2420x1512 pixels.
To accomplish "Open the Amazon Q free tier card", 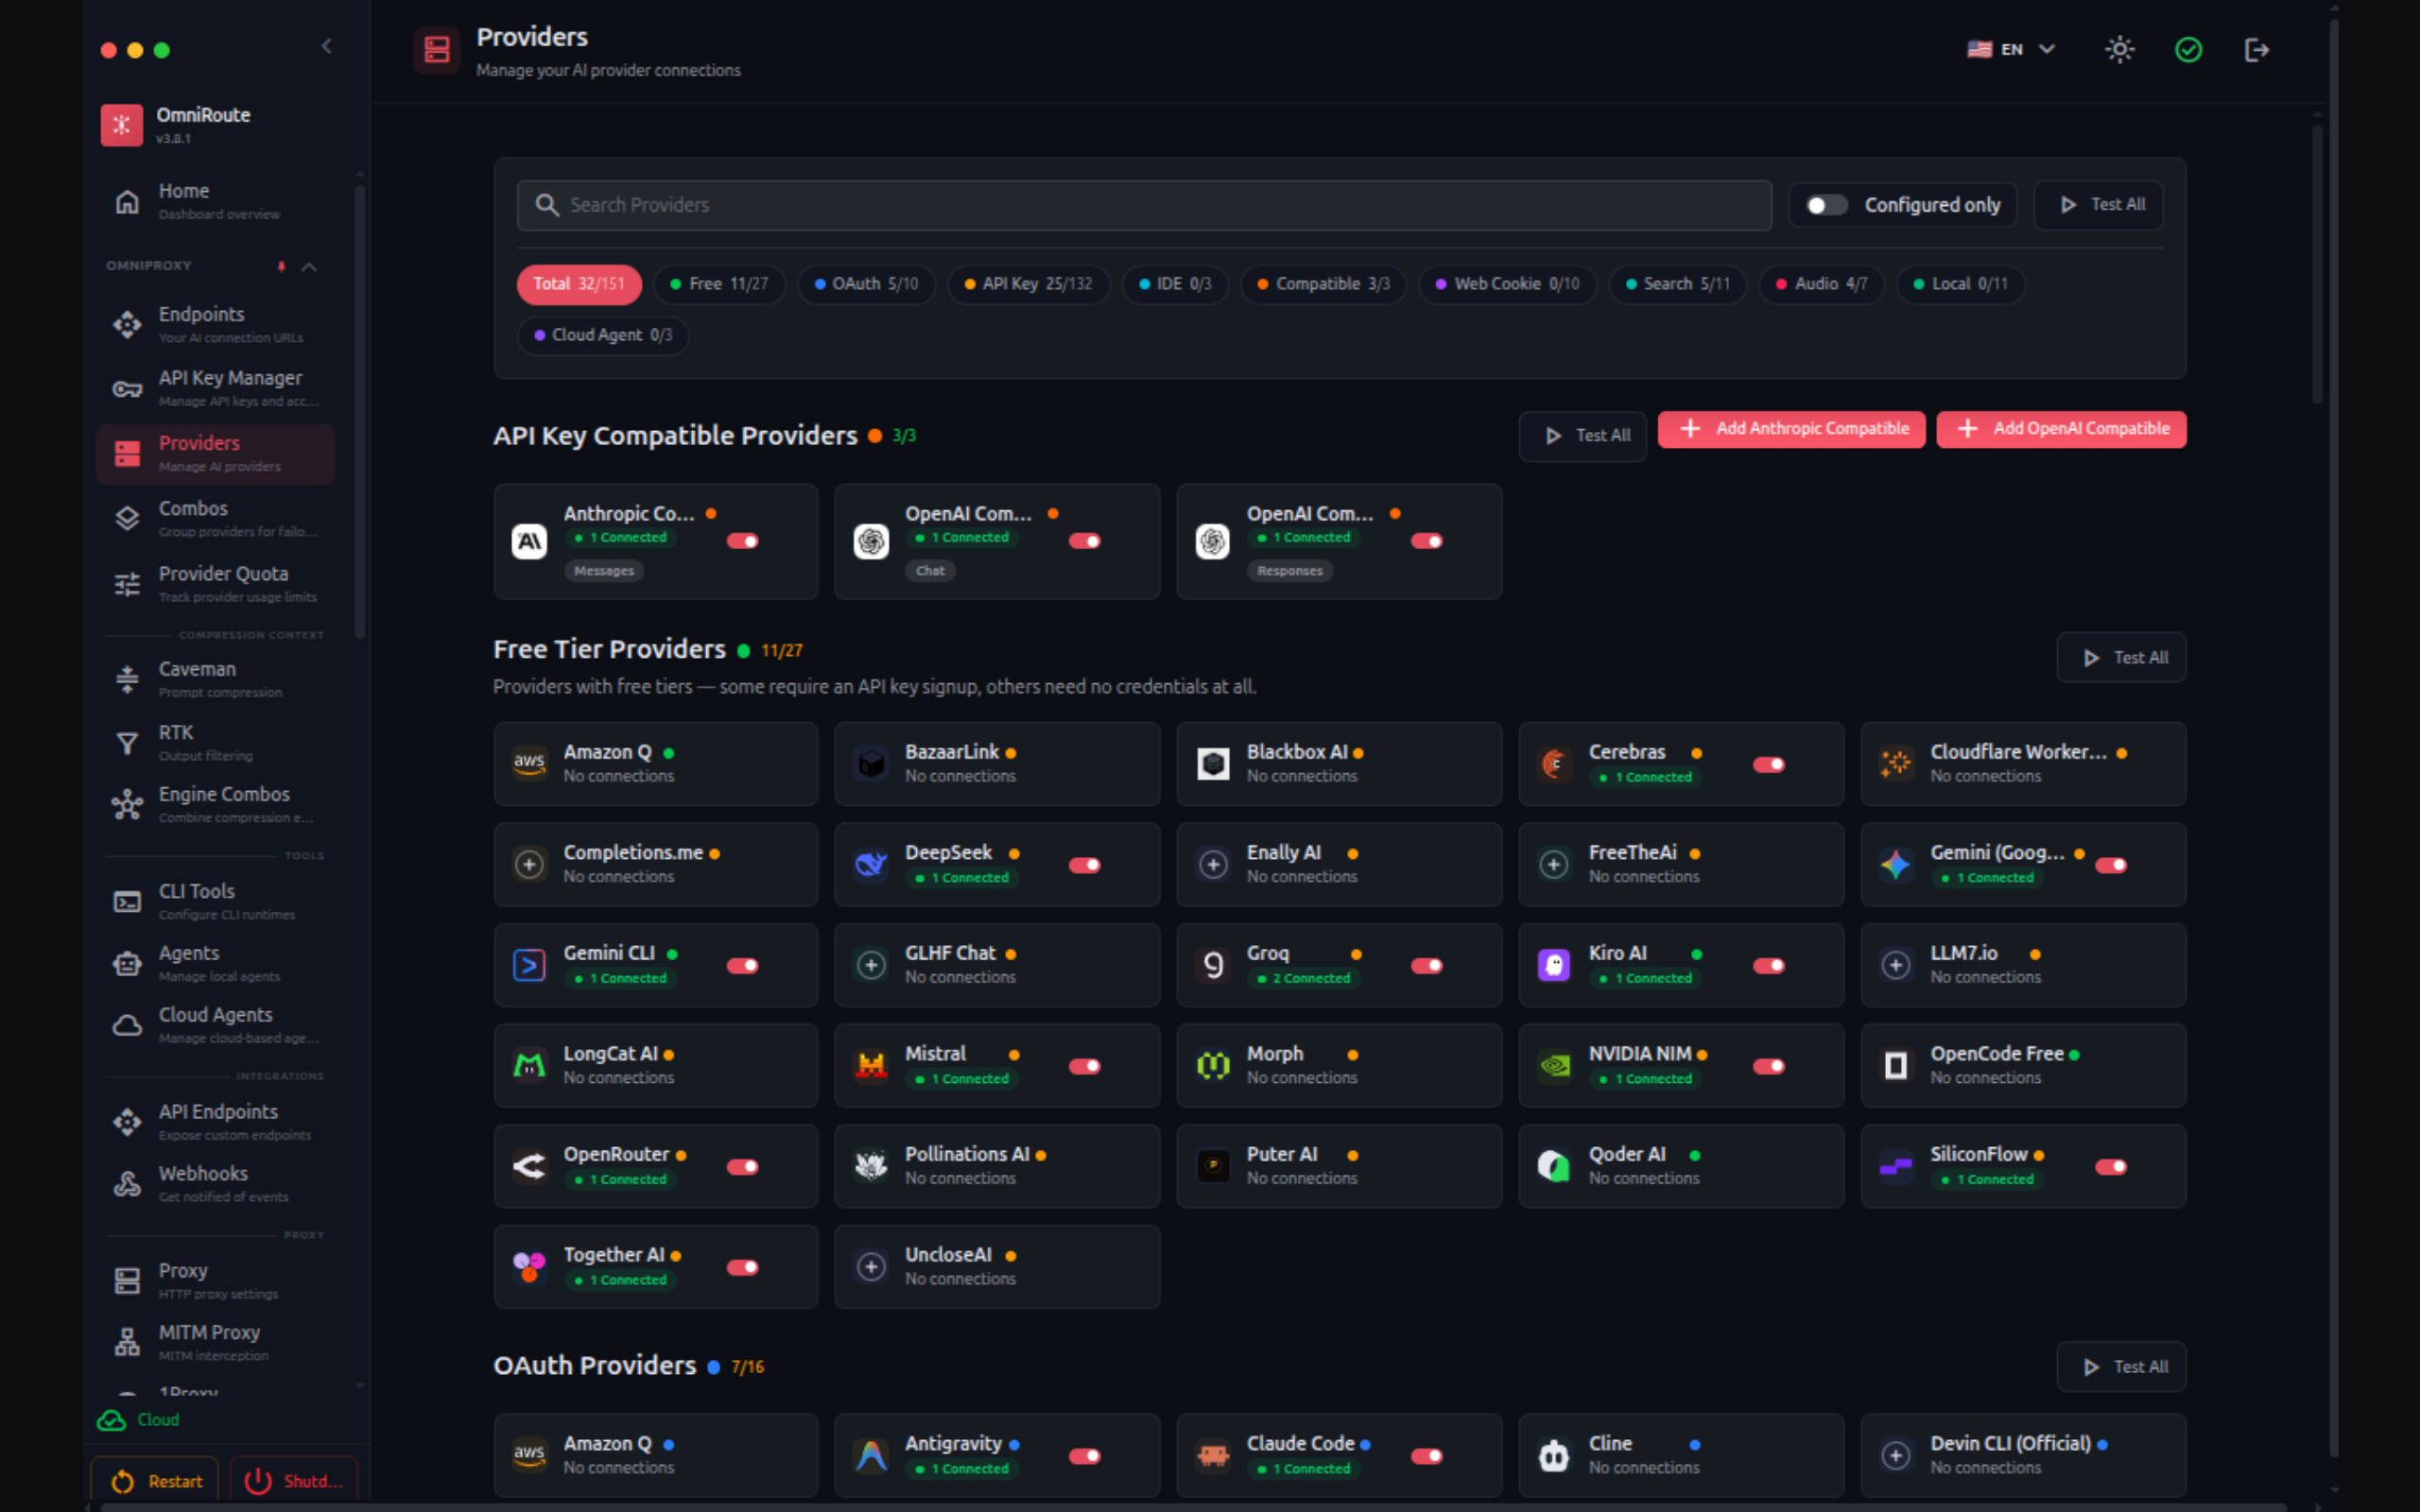I will tap(656, 764).
